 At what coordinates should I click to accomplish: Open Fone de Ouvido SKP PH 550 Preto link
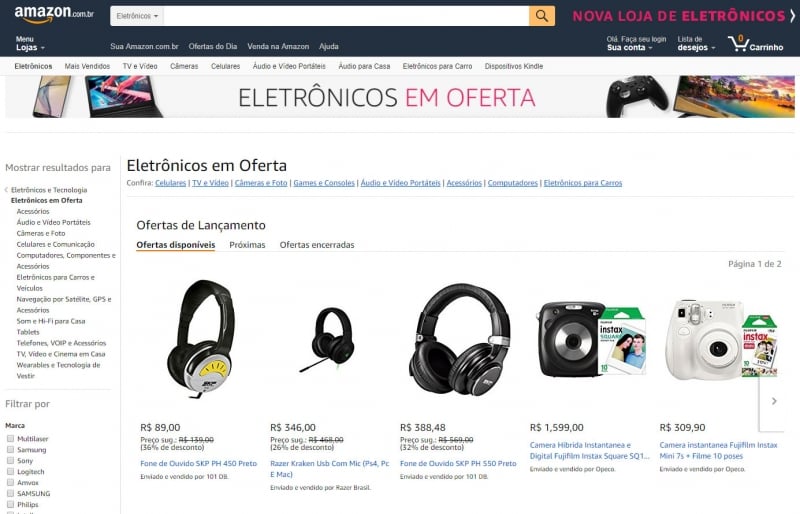pyautogui.click(x=458, y=463)
